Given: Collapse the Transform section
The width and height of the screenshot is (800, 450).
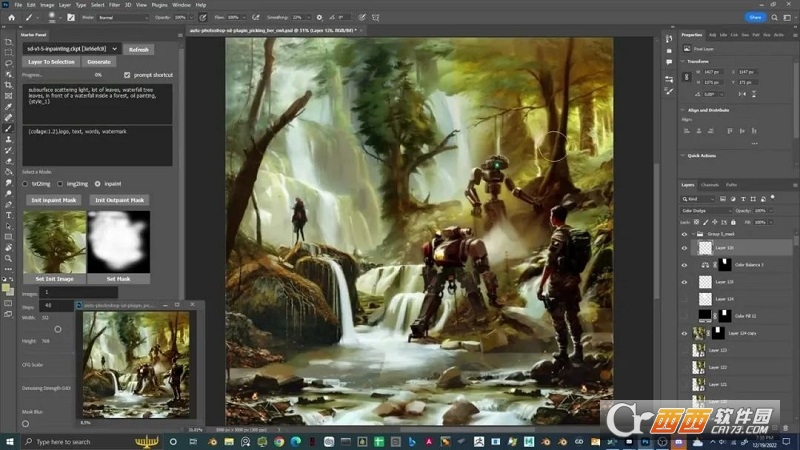Looking at the screenshot, I should (683, 61).
